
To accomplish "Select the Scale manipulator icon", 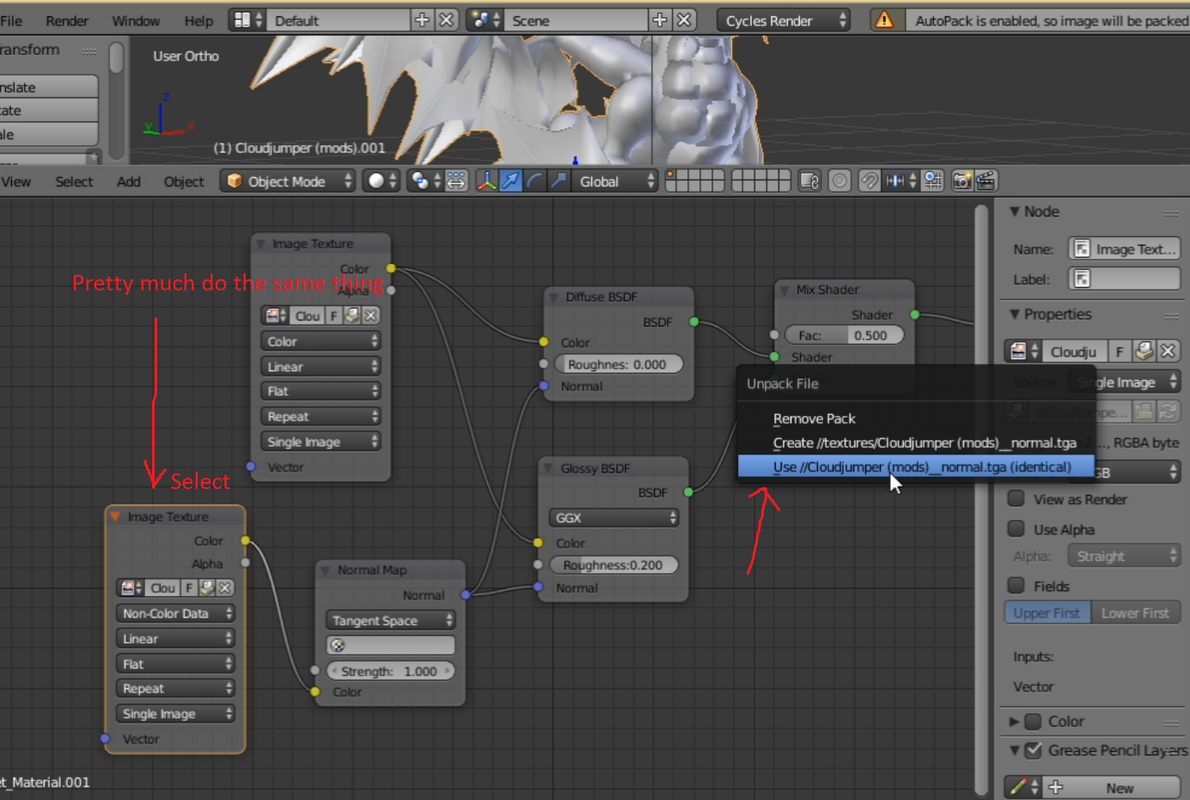I will 559,181.
